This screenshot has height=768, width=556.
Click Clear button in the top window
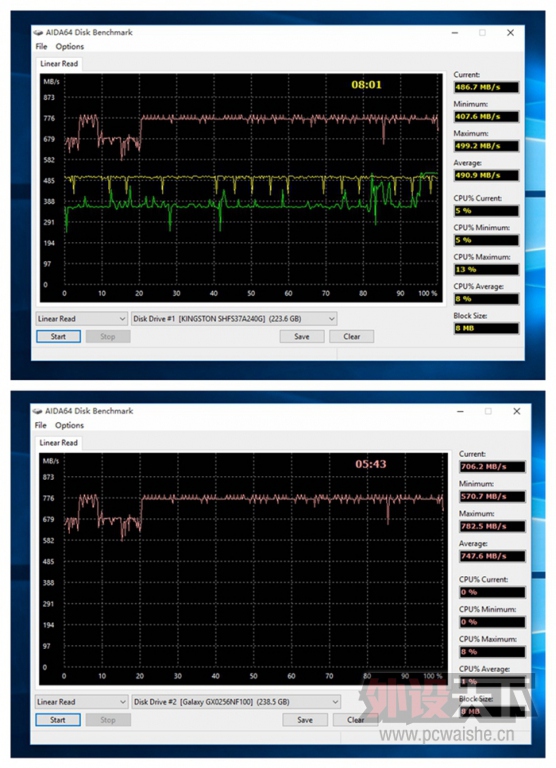pyautogui.click(x=352, y=336)
